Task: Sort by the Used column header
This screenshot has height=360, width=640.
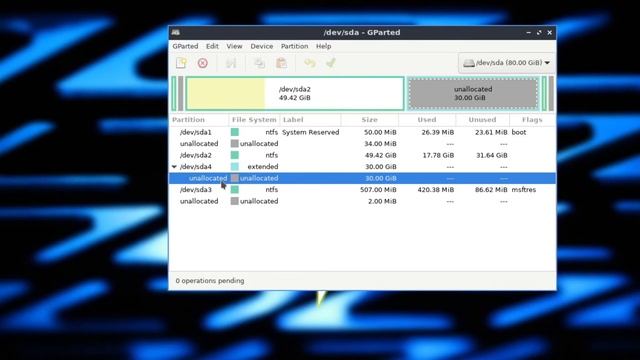Action: tap(427, 120)
